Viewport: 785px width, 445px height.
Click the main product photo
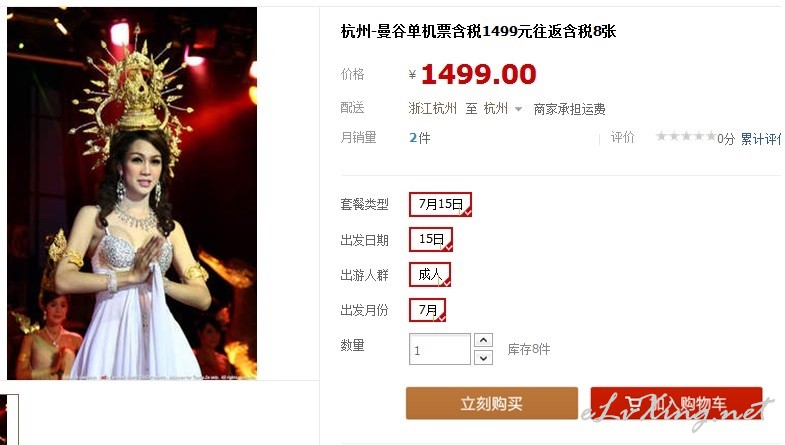click(132, 193)
